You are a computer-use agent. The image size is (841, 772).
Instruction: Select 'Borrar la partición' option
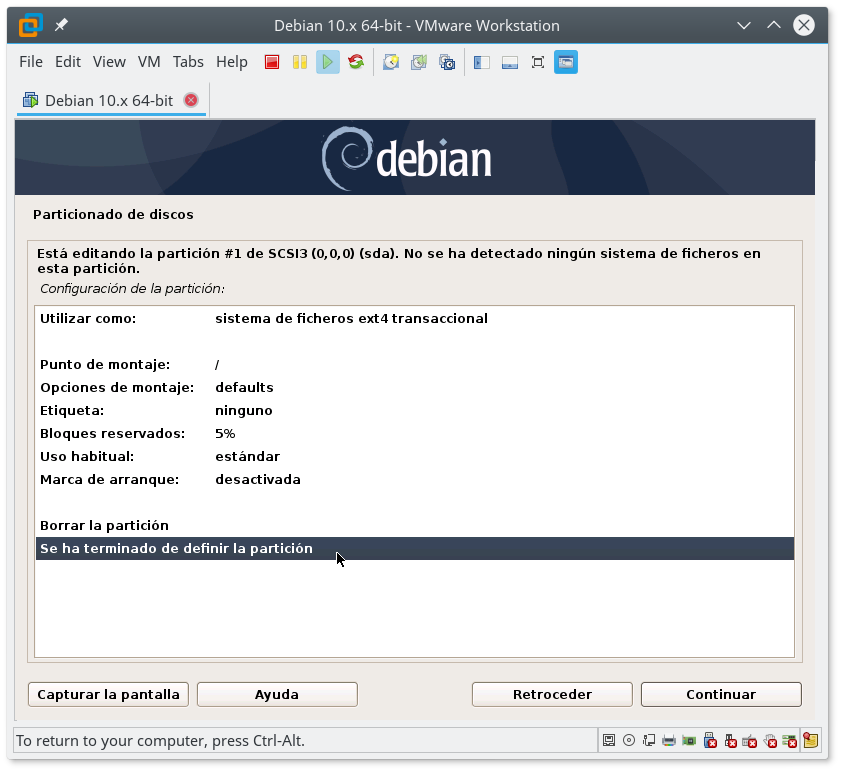tap(415, 525)
